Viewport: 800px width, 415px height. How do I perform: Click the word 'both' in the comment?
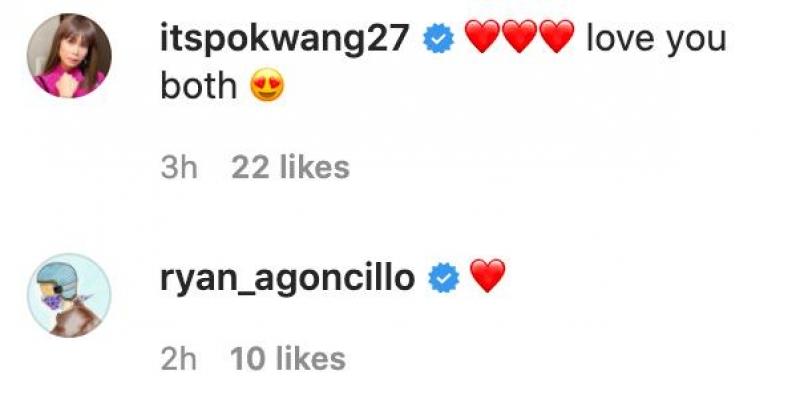click(x=198, y=85)
